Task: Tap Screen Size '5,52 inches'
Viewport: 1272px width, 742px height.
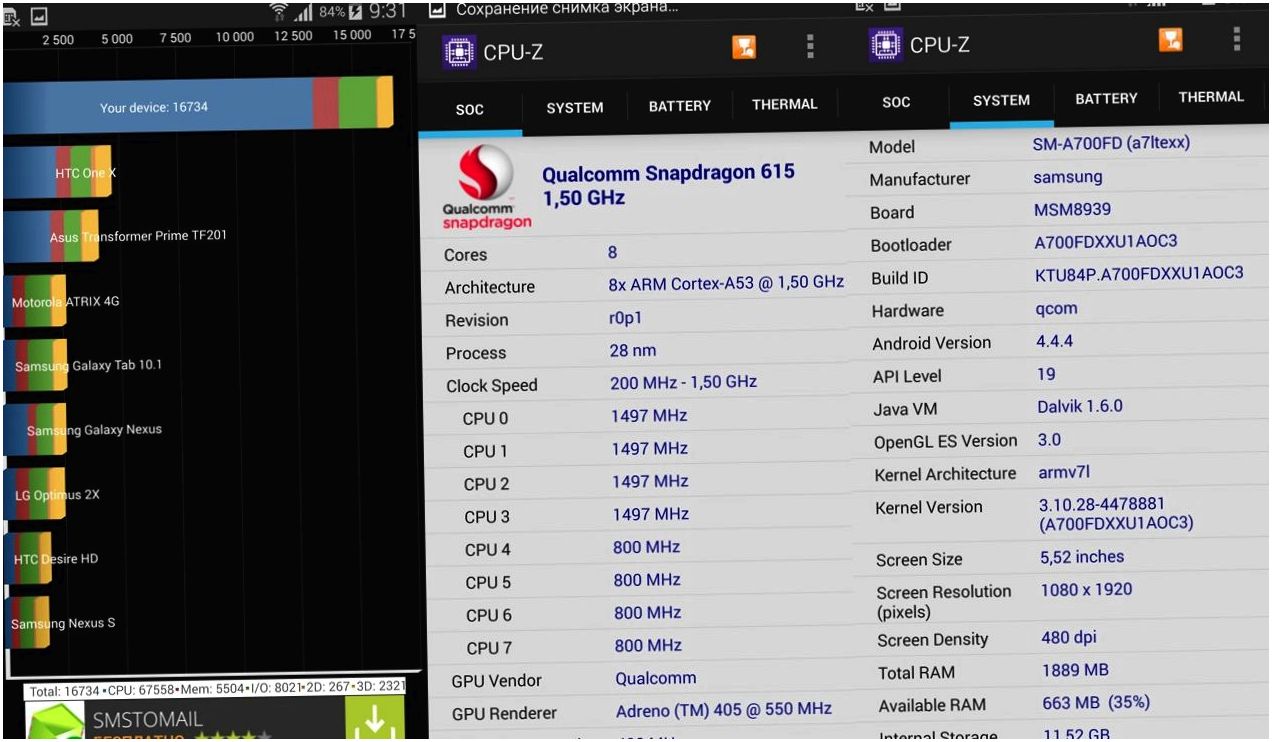Action: point(1082,557)
